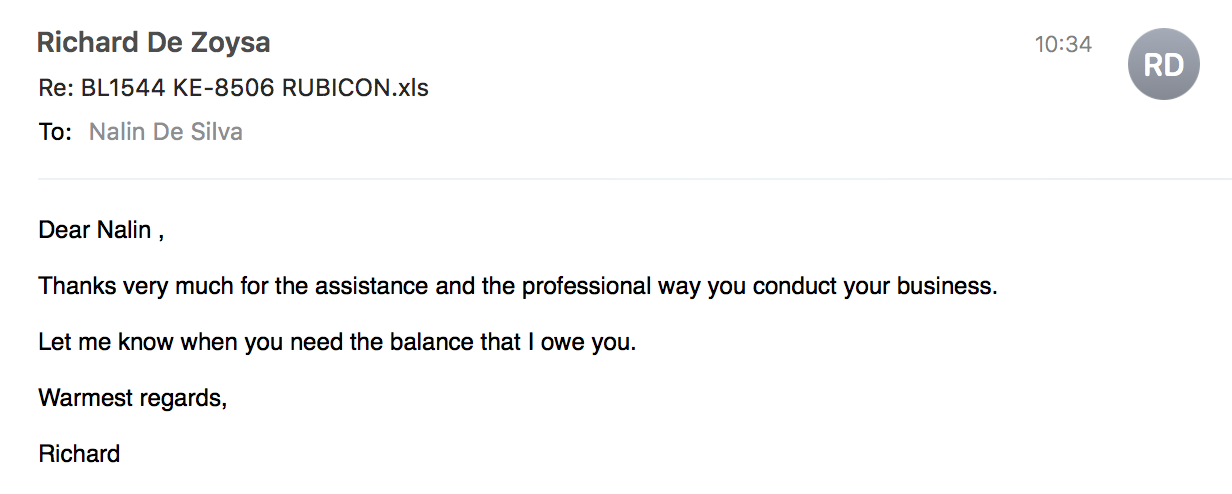Click the header separator line below recipient
Image resolution: width=1232 pixels, height=494 pixels.
[x=635, y=179]
